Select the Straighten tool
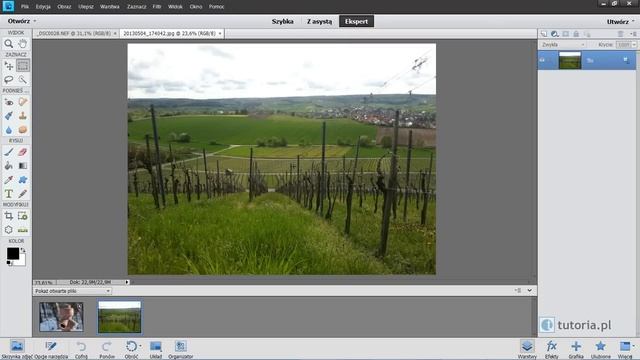This screenshot has width=640, height=360. (23, 230)
